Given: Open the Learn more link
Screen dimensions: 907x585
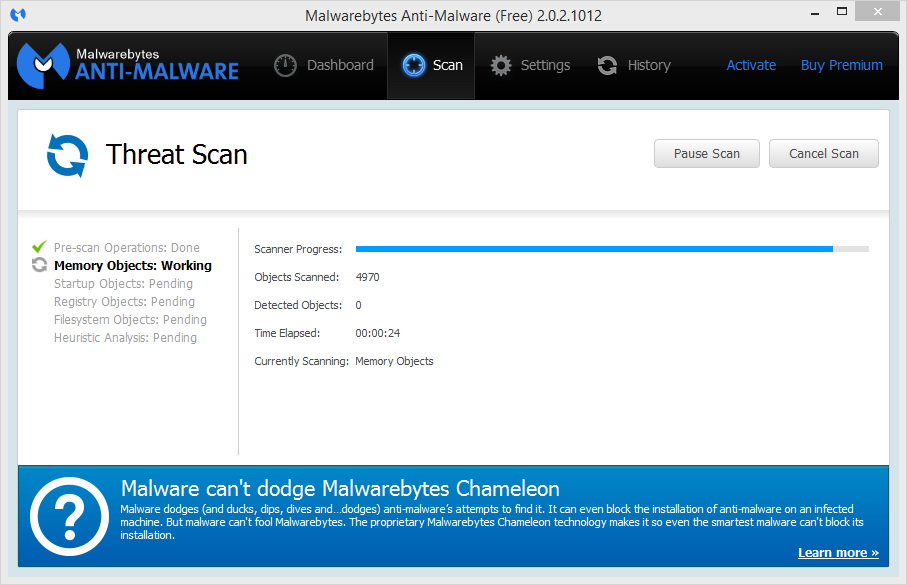Looking at the screenshot, I should (838, 553).
